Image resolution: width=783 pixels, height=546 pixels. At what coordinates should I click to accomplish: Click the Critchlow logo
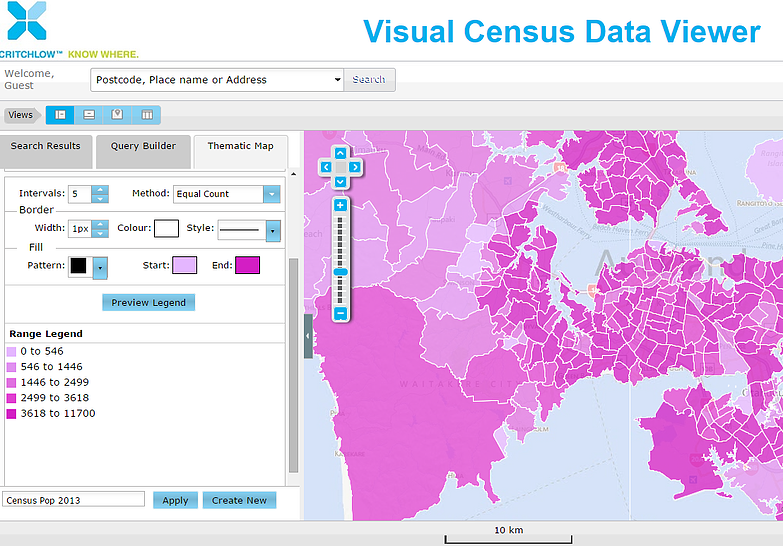[x=68, y=30]
